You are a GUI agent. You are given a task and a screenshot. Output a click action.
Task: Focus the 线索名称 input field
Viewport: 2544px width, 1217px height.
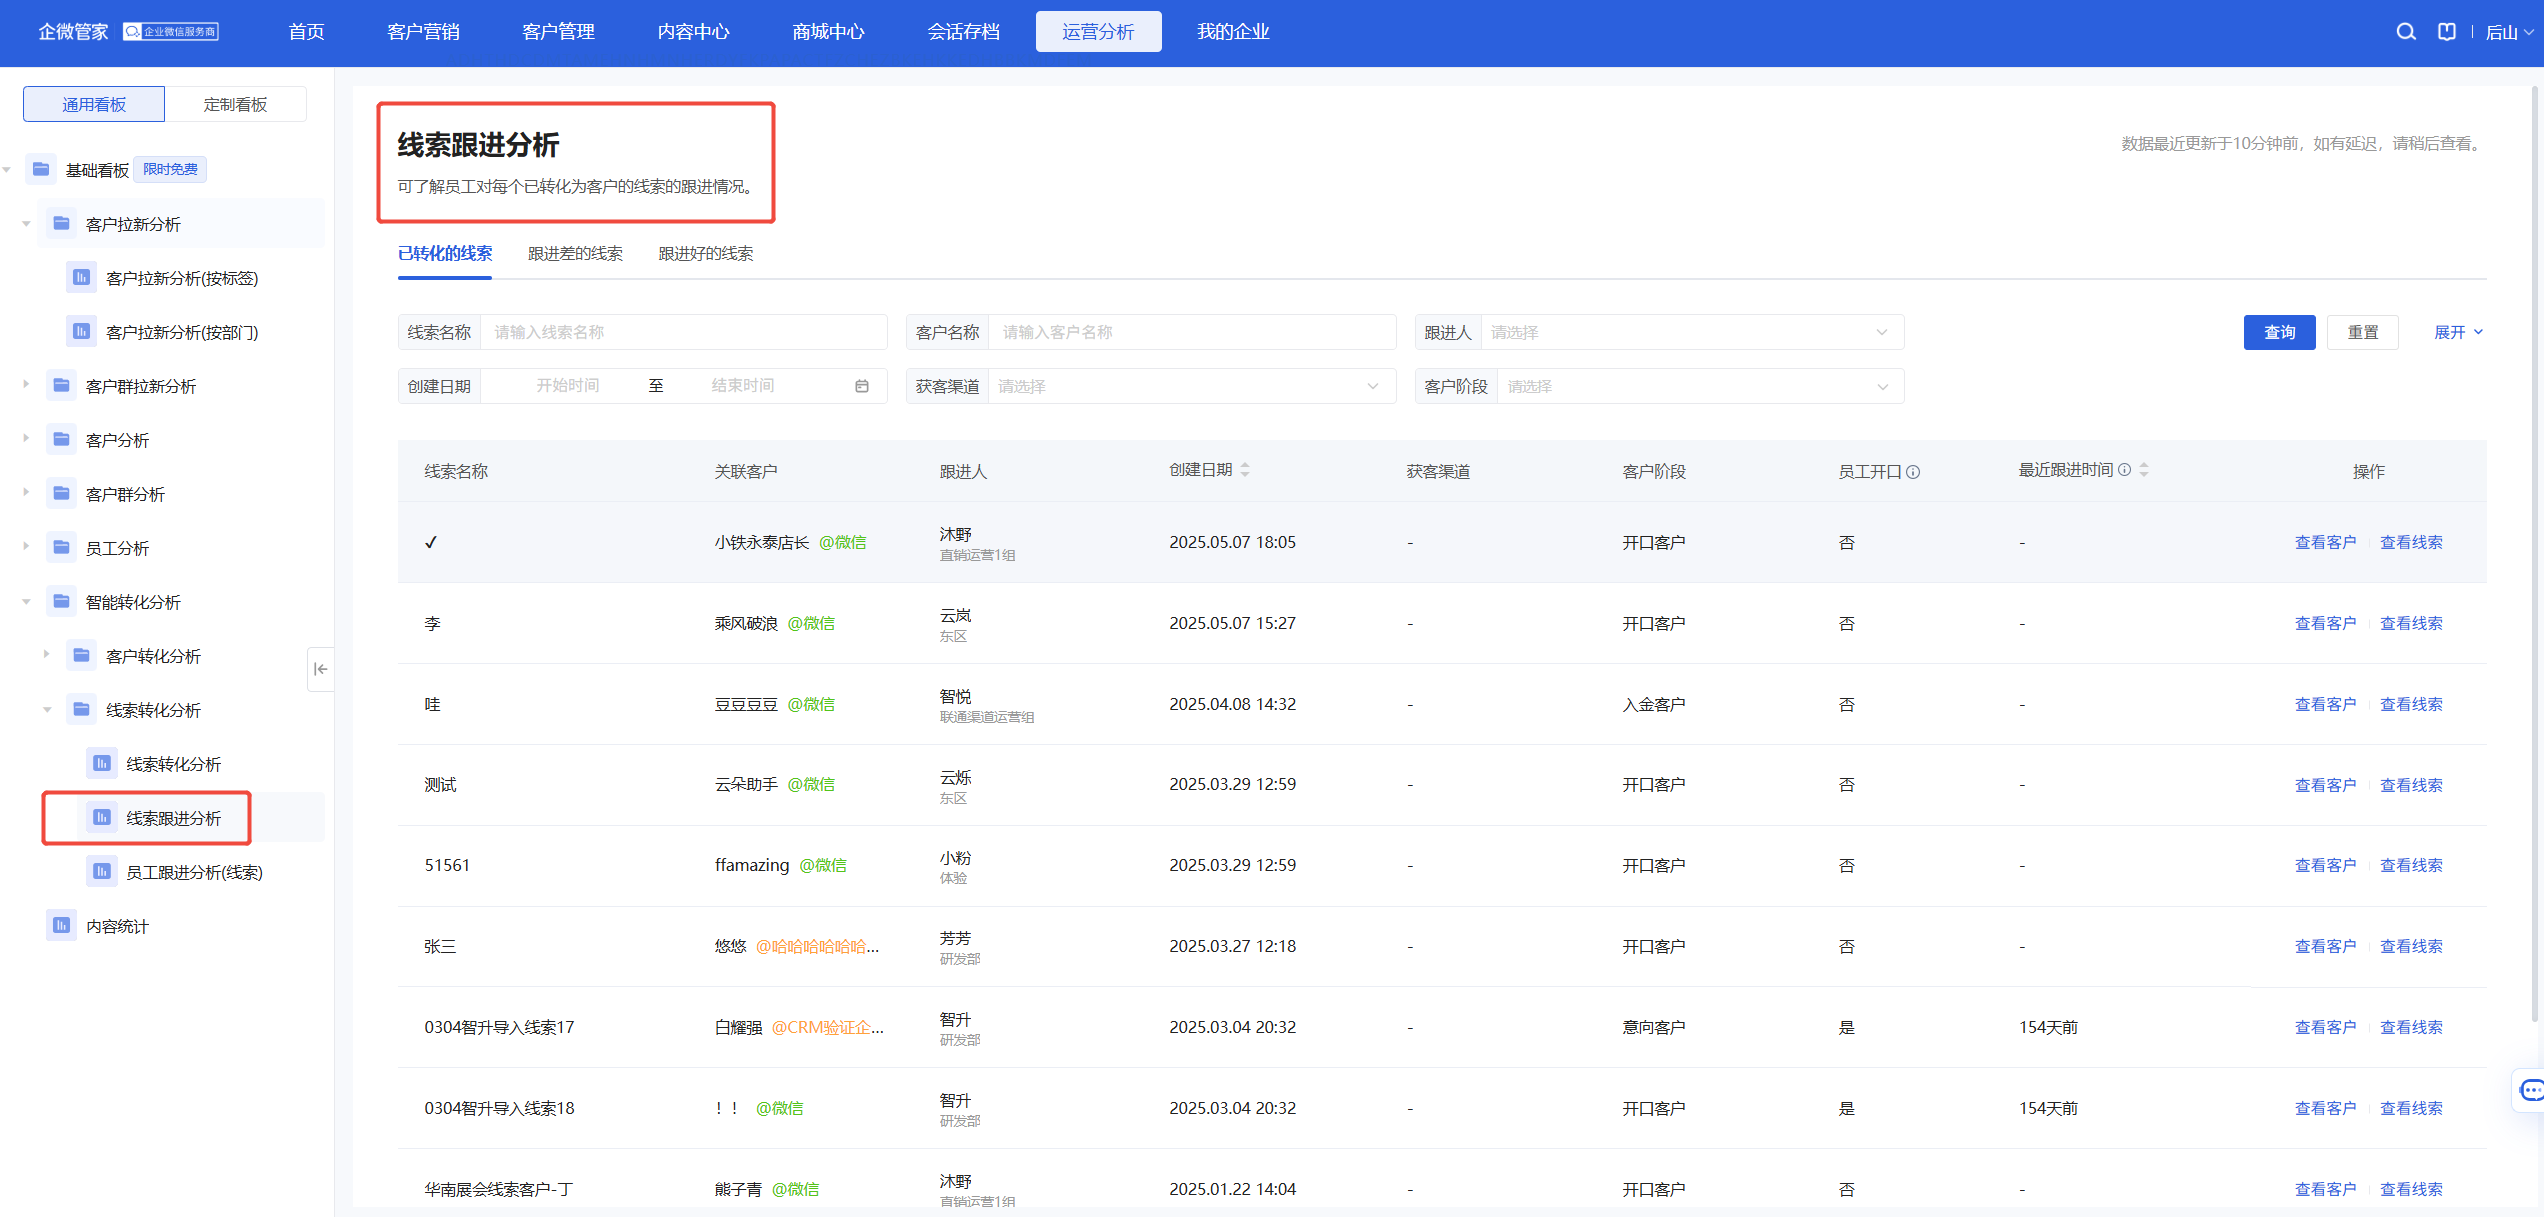(x=684, y=332)
